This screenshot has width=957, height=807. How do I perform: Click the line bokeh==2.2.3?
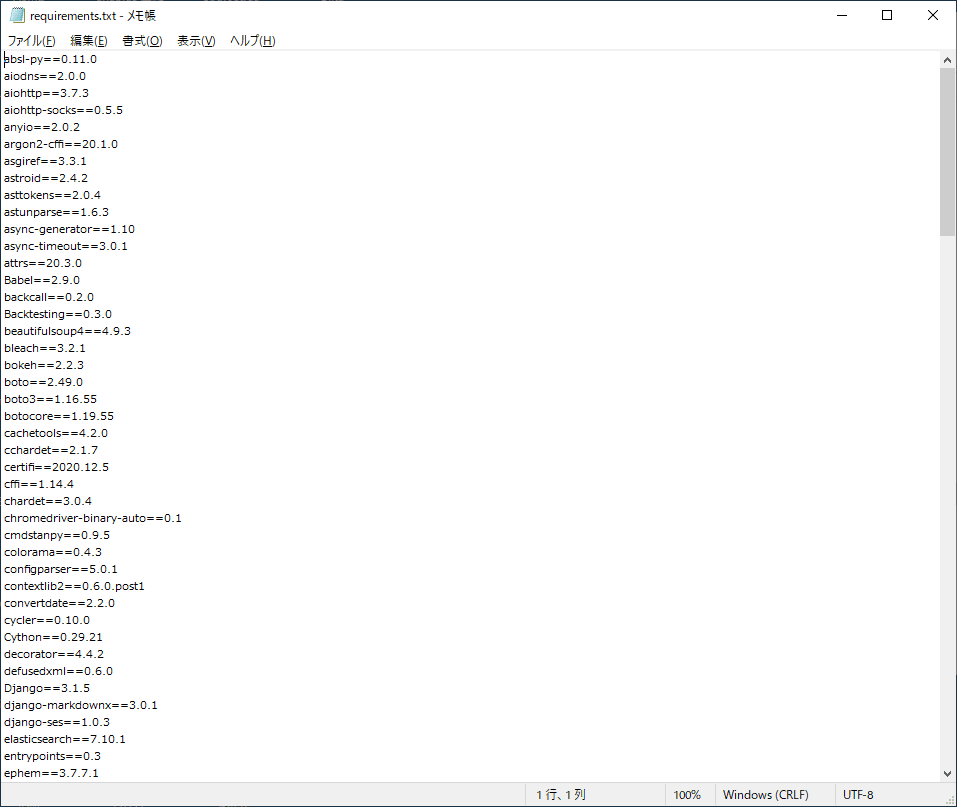pos(44,365)
